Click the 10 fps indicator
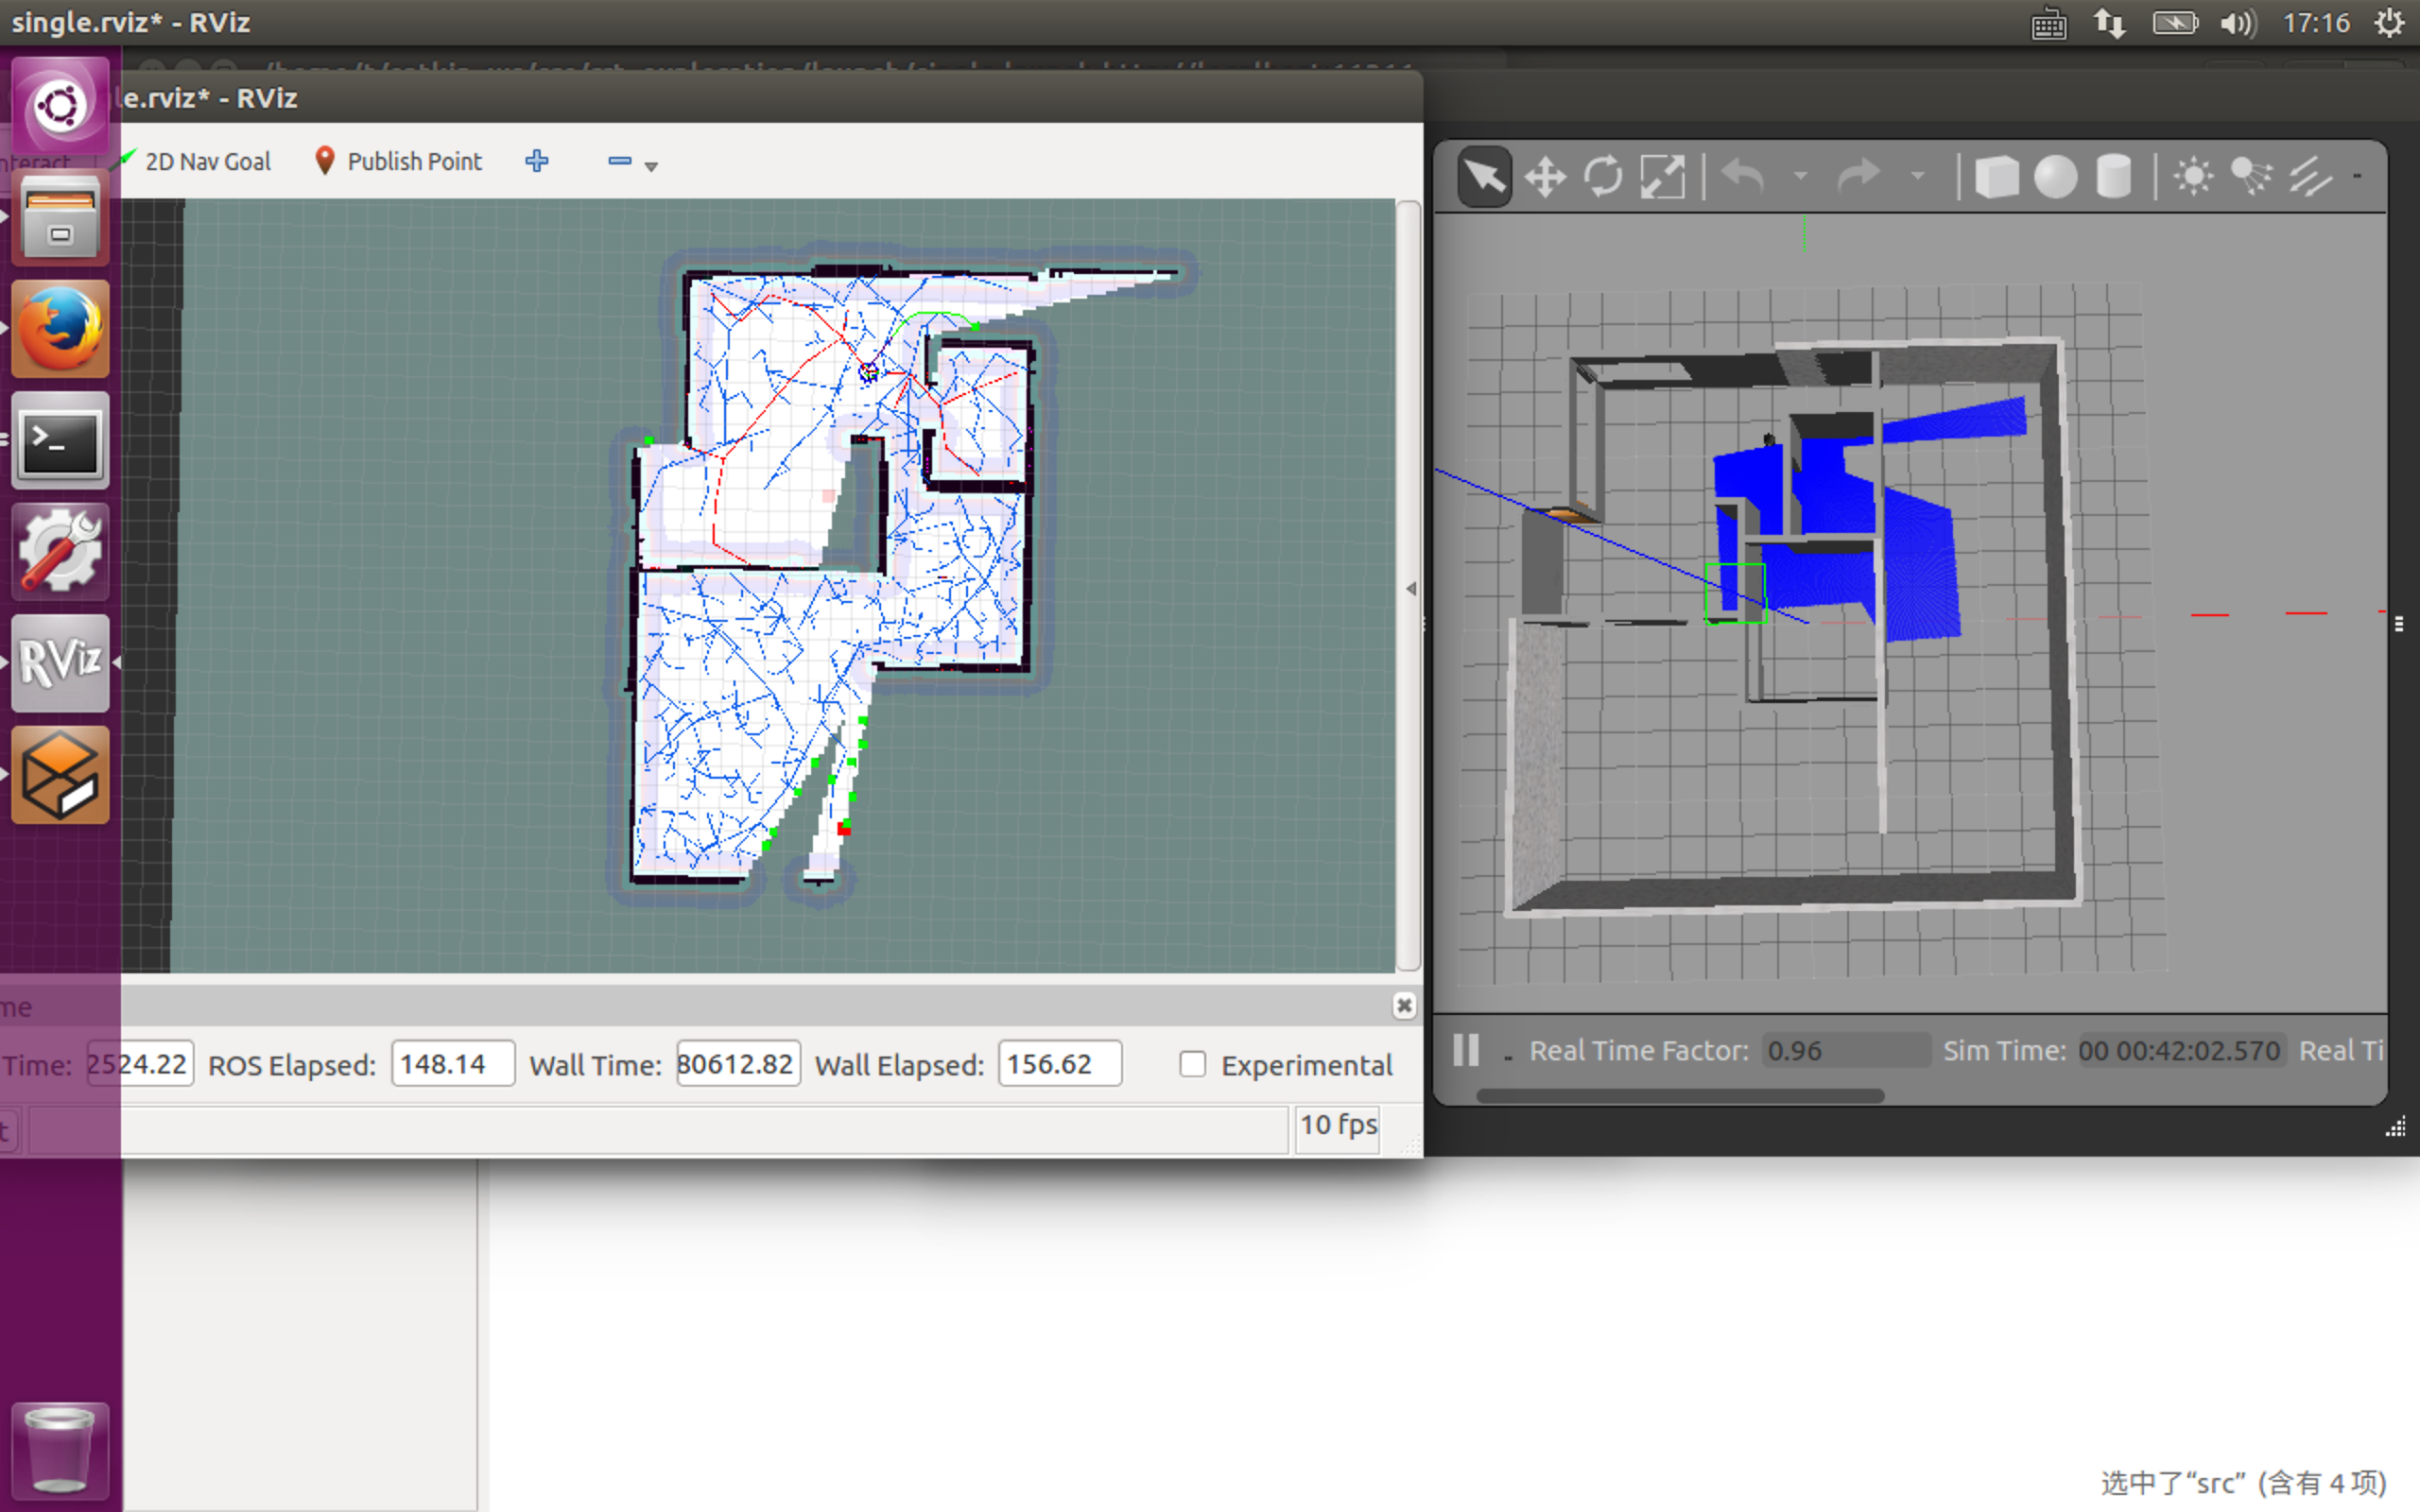Viewport: 2420px width, 1512px height. coord(1338,1126)
